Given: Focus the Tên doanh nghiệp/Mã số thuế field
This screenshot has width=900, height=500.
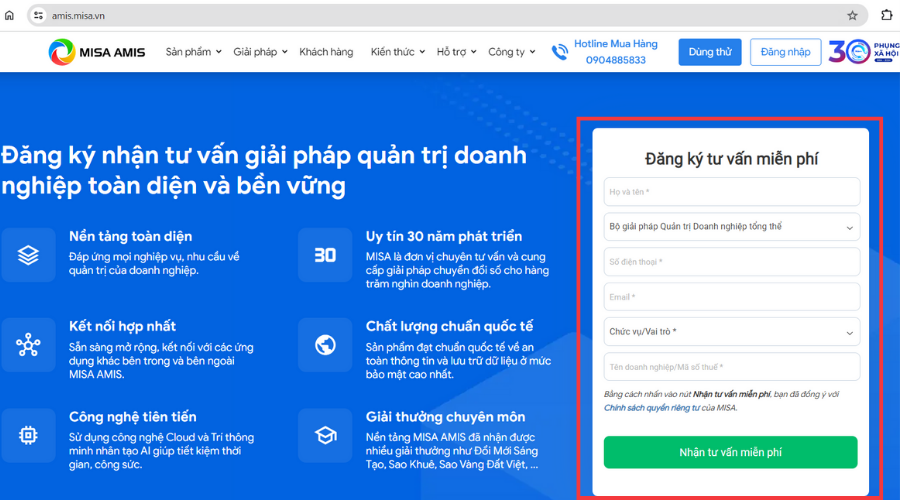Looking at the screenshot, I should coord(732,367).
